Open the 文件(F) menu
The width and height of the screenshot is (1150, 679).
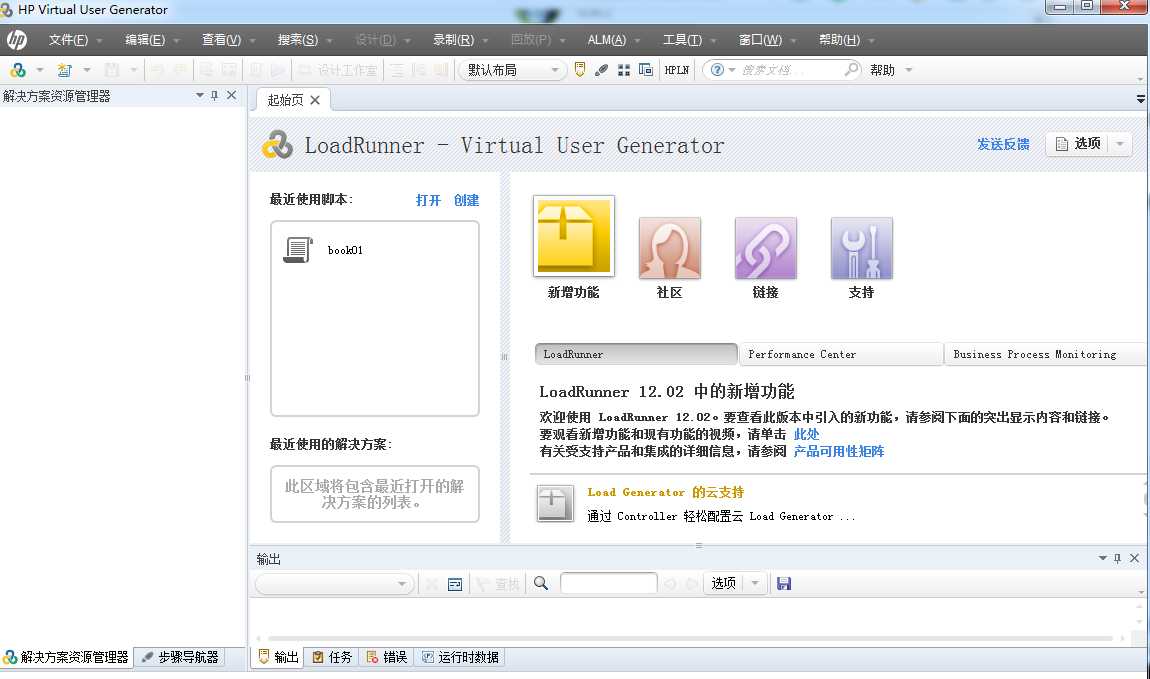(68, 40)
